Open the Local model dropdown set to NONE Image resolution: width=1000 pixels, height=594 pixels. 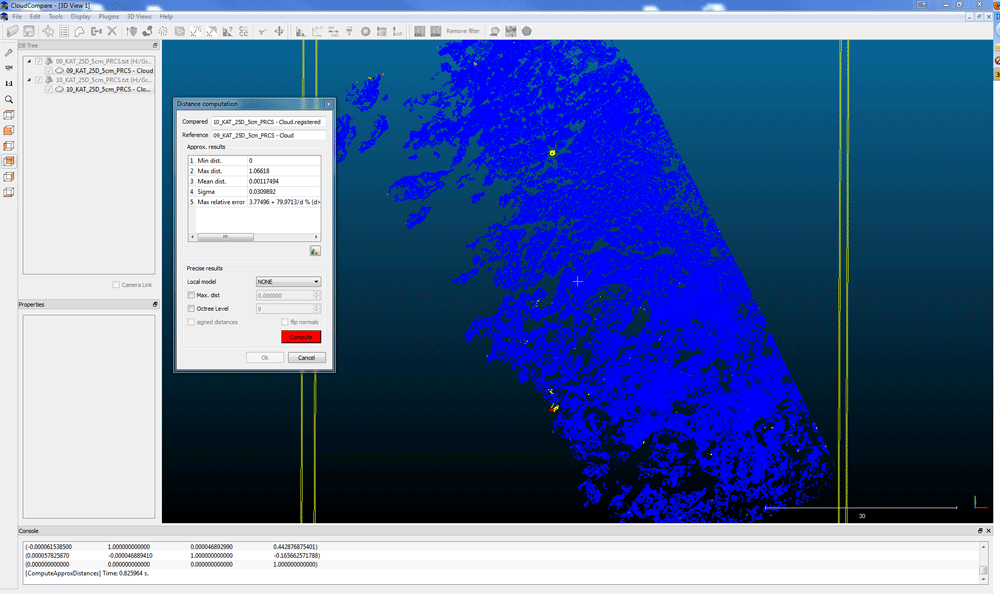[288, 281]
